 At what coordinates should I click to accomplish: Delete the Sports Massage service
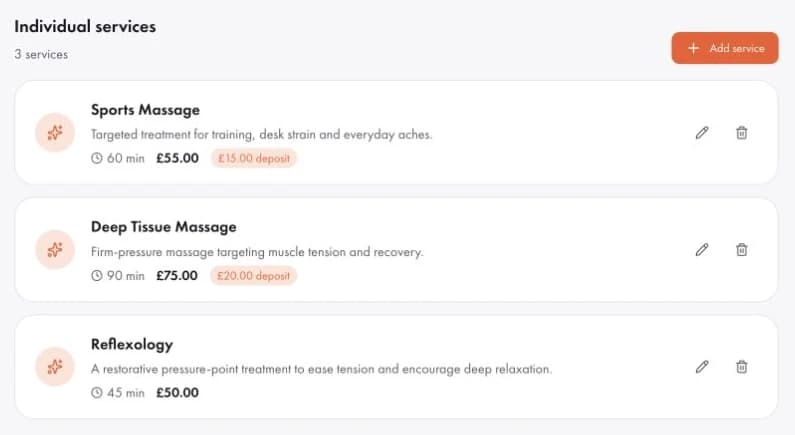click(x=741, y=133)
